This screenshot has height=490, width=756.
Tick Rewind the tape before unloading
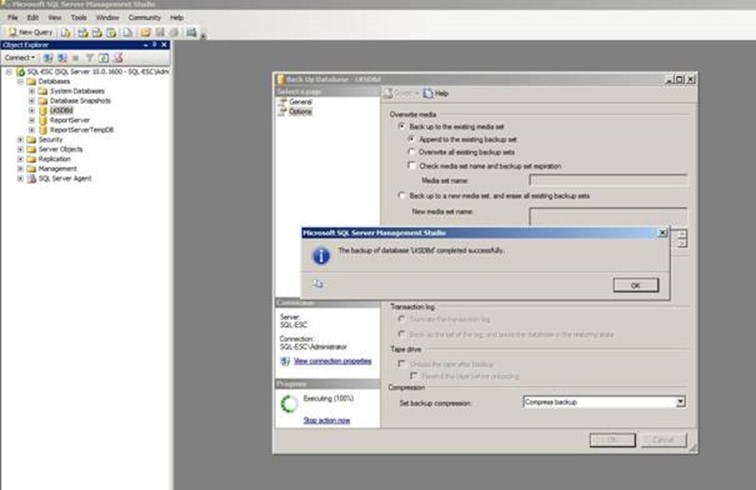[x=413, y=375]
